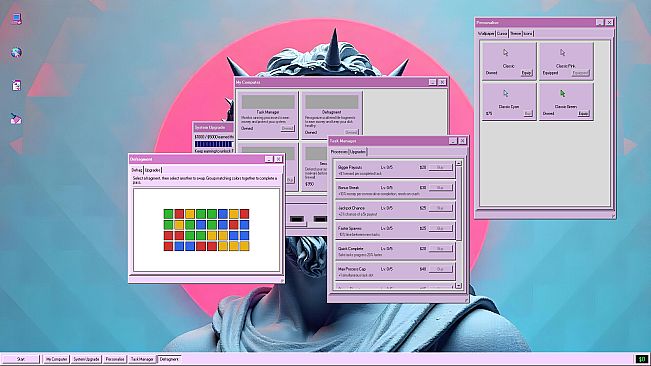This screenshot has height=366, width=651.
Task: Open the Processes tab in Task Manager
Action: point(339,152)
